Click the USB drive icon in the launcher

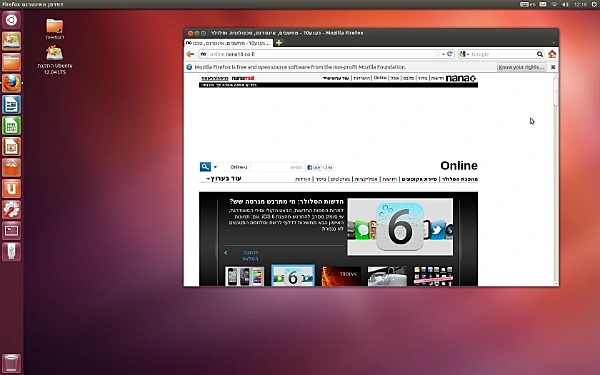point(11,252)
